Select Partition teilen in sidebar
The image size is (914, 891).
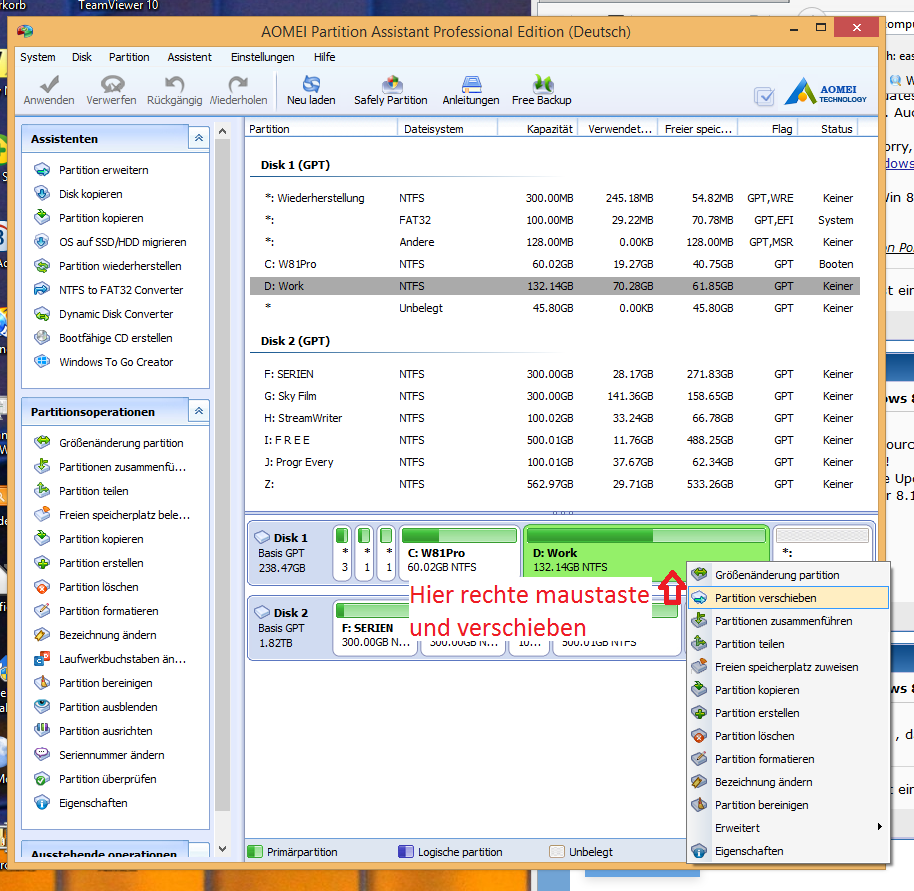(x=94, y=491)
